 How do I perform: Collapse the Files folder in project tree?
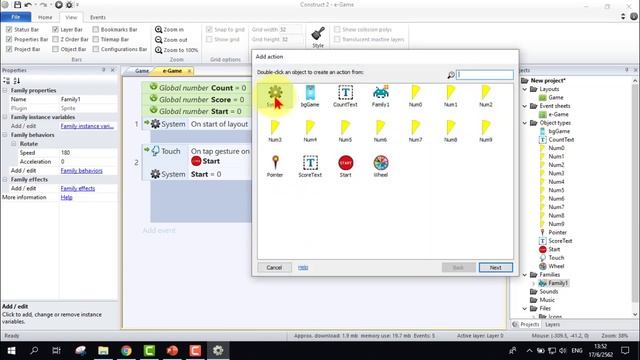[x=525, y=308]
